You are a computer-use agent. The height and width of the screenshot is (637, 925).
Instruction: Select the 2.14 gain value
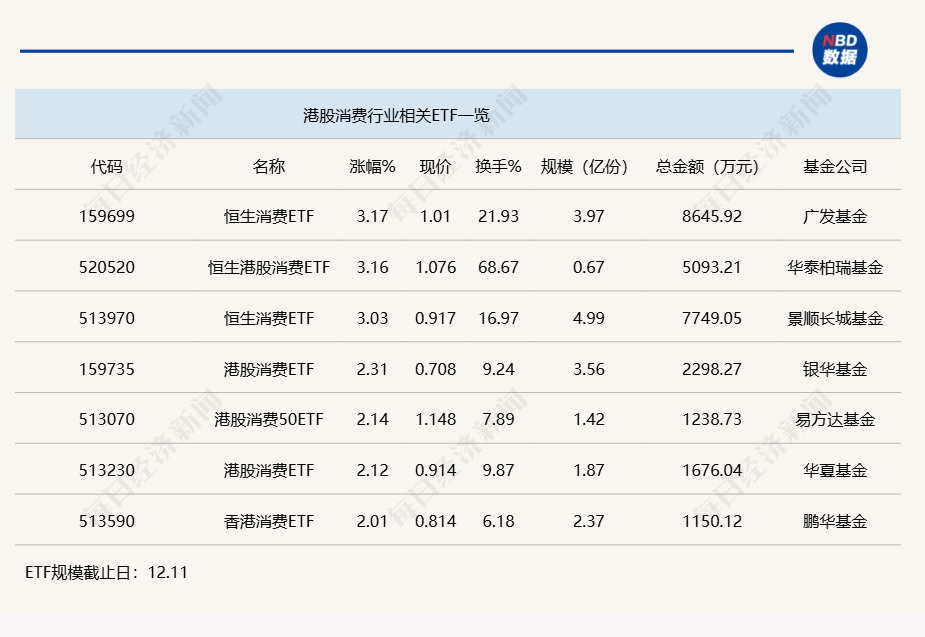372,419
